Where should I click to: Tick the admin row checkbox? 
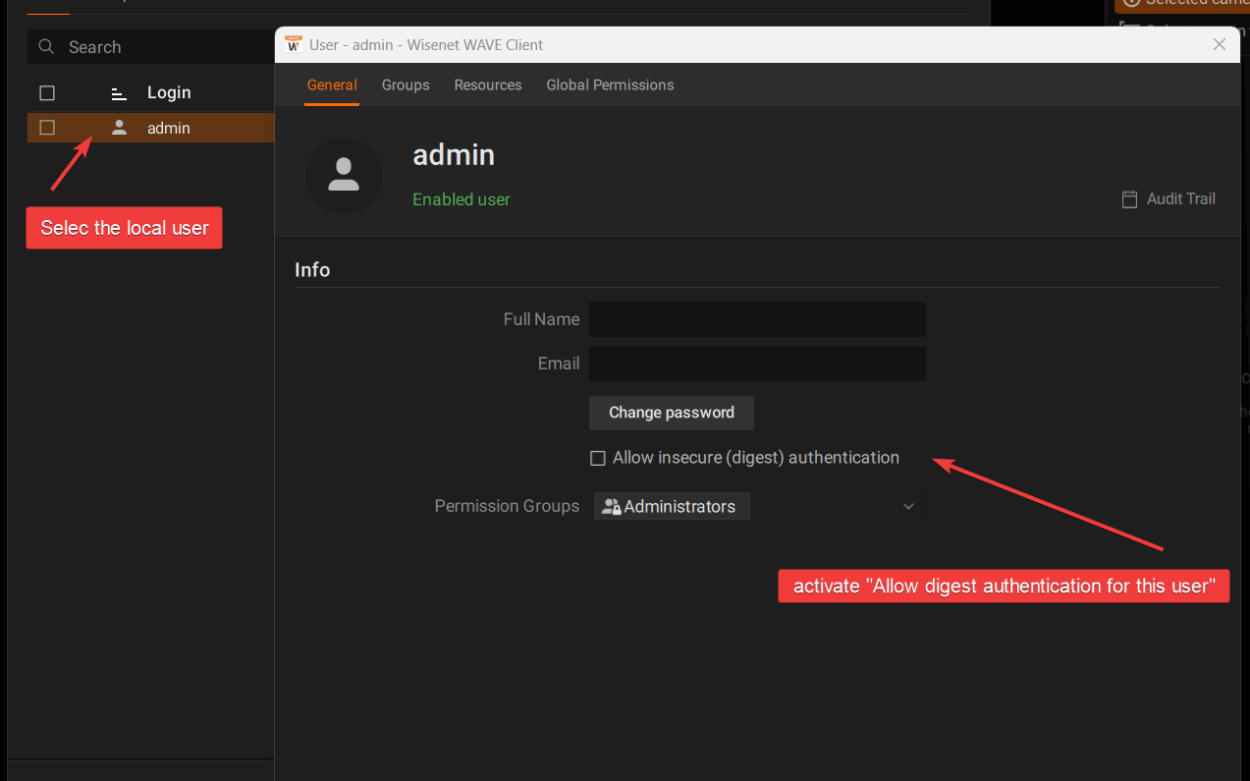coord(47,128)
